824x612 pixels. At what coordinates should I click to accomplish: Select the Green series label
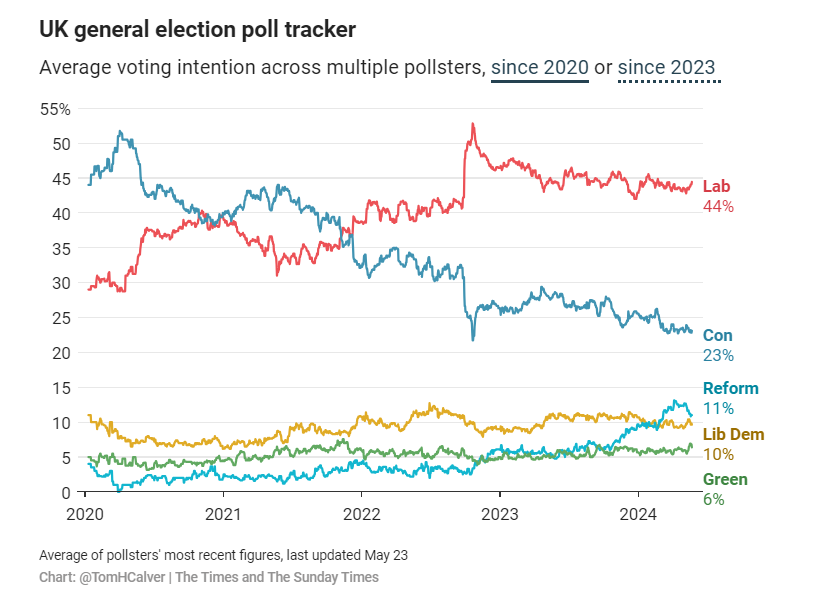tap(725, 480)
